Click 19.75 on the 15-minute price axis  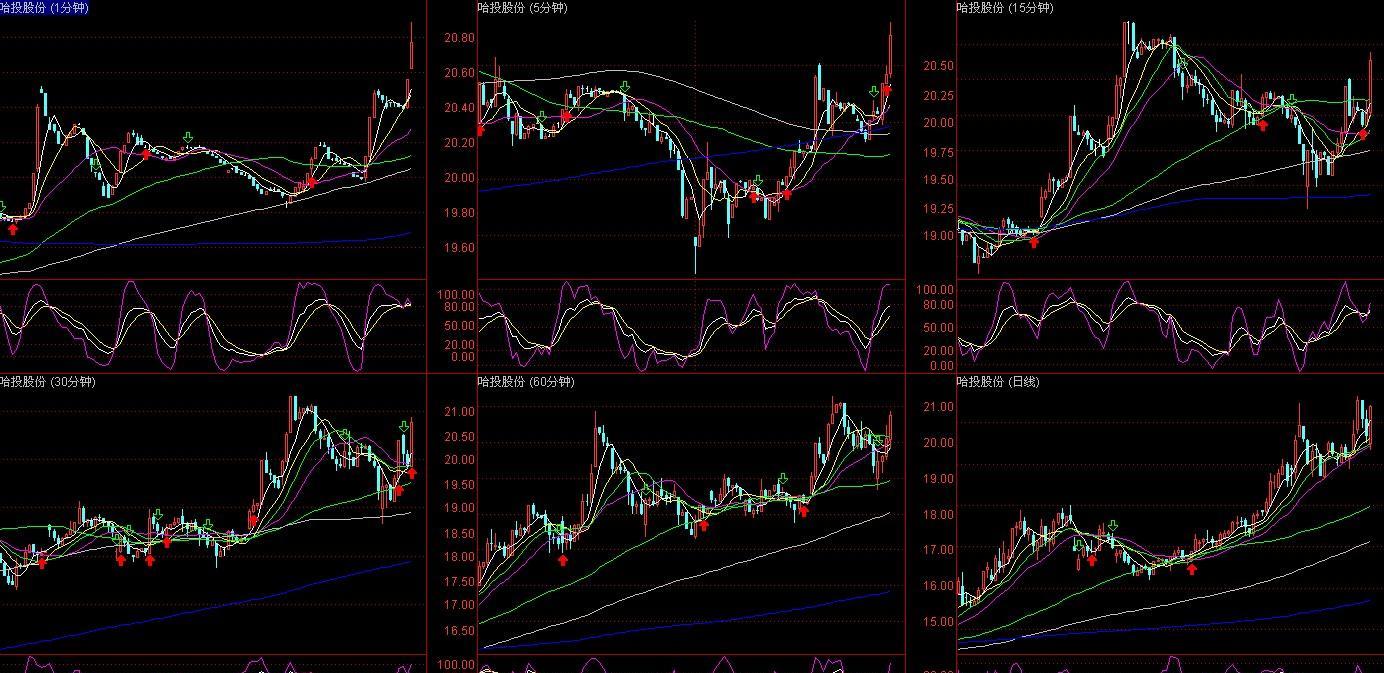[x=938, y=152]
